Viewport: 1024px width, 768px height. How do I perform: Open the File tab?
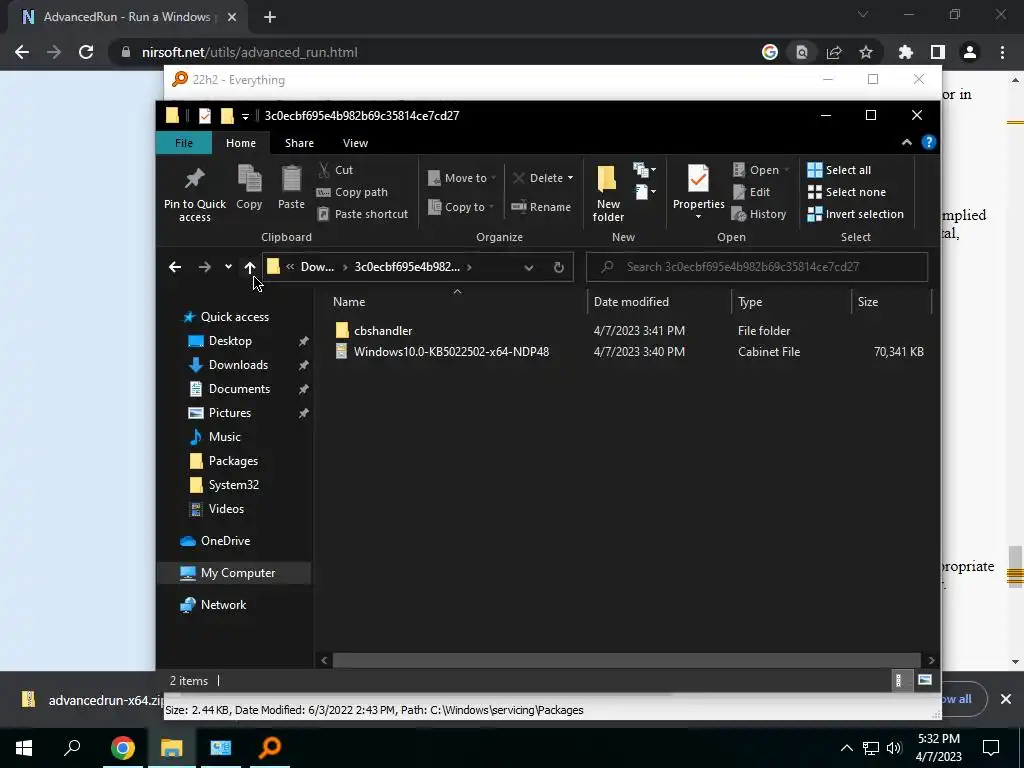click(184, 143)
